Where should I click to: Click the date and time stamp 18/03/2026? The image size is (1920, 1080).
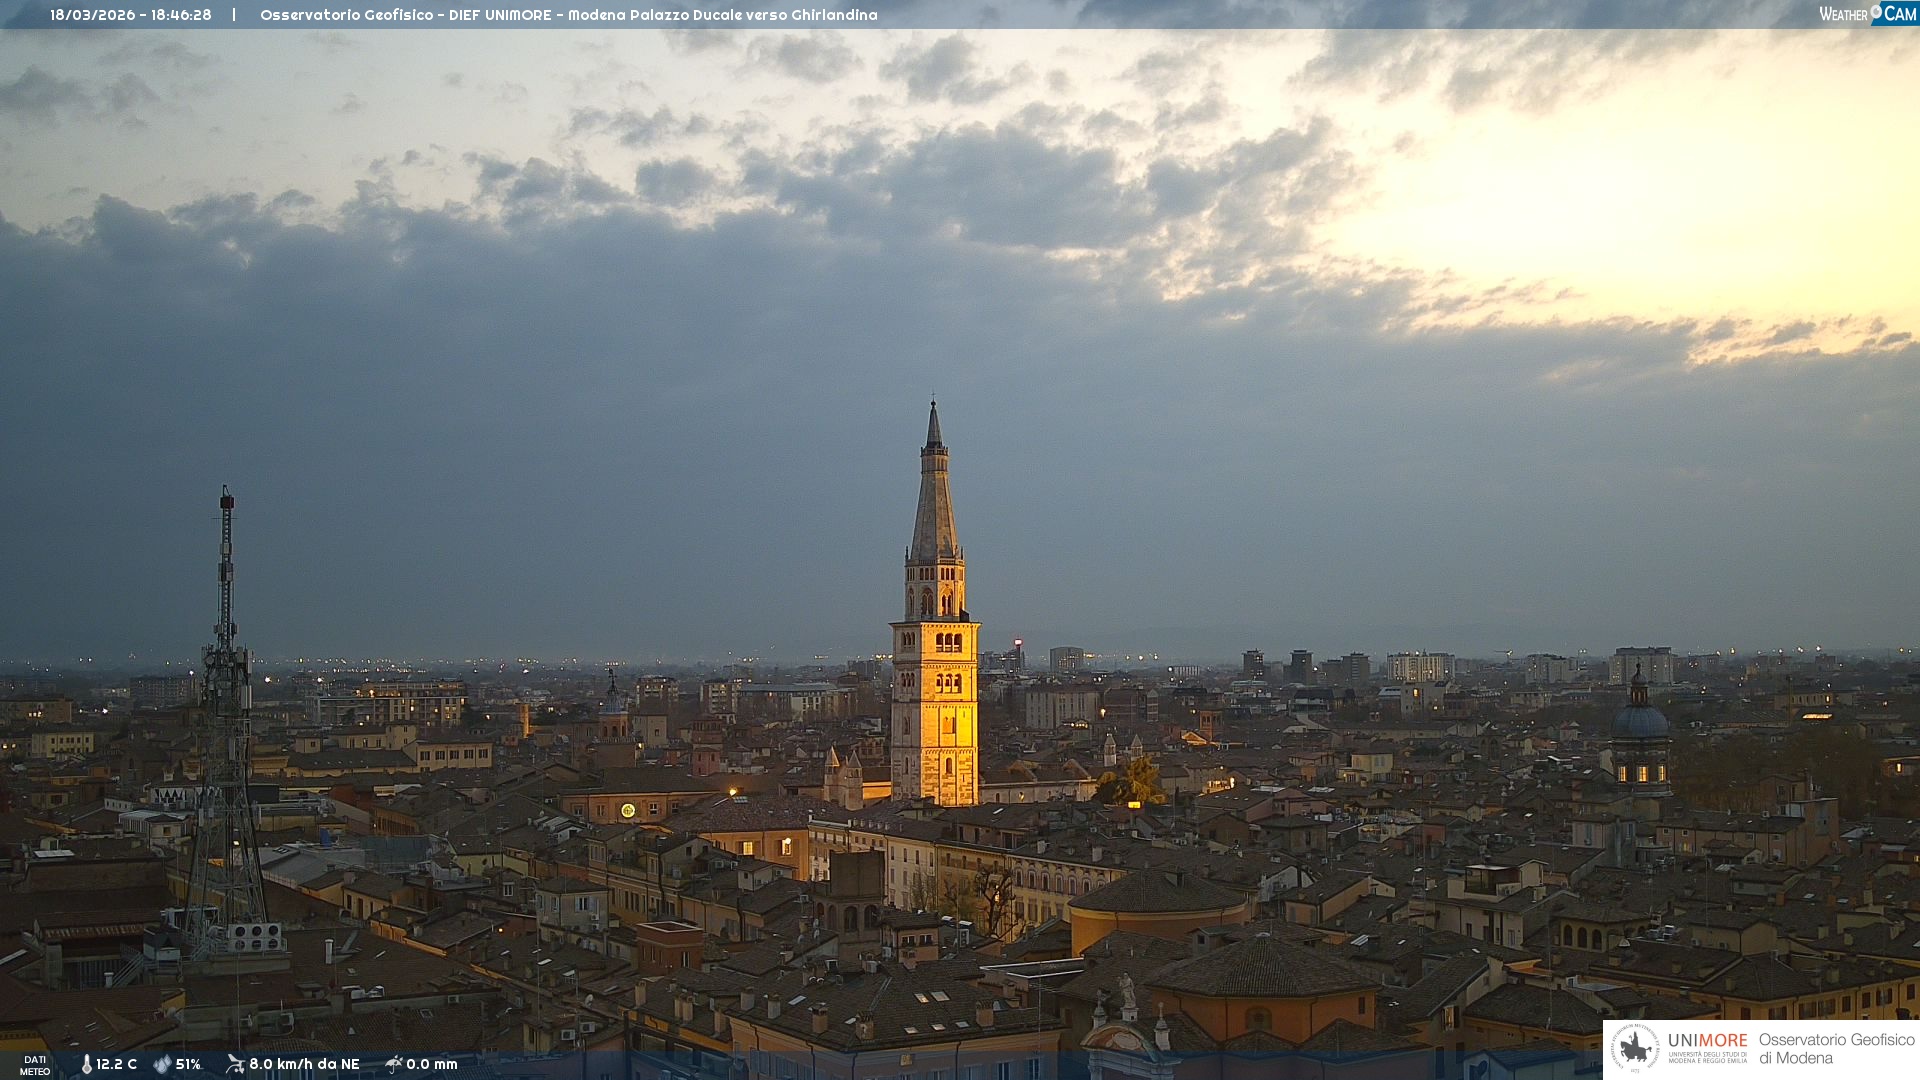pos(130,15)
